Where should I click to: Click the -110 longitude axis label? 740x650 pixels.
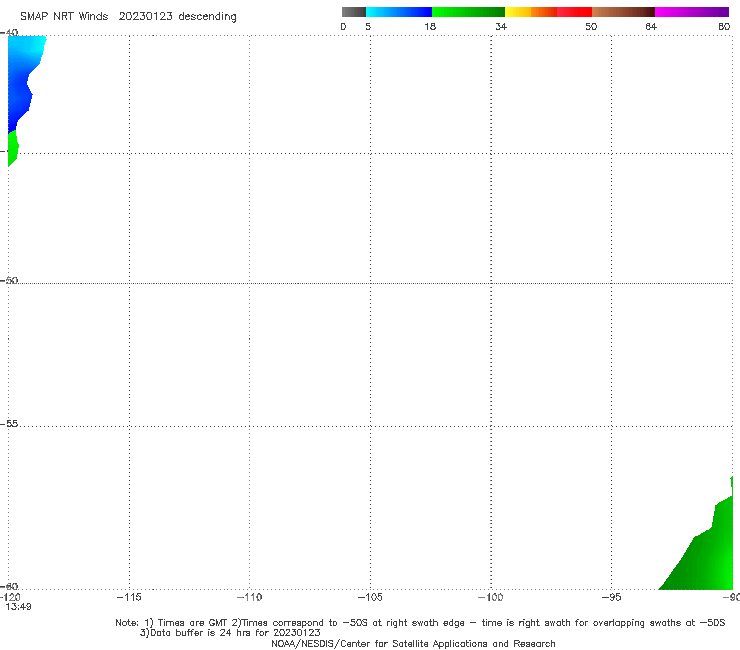pos(249,597)
